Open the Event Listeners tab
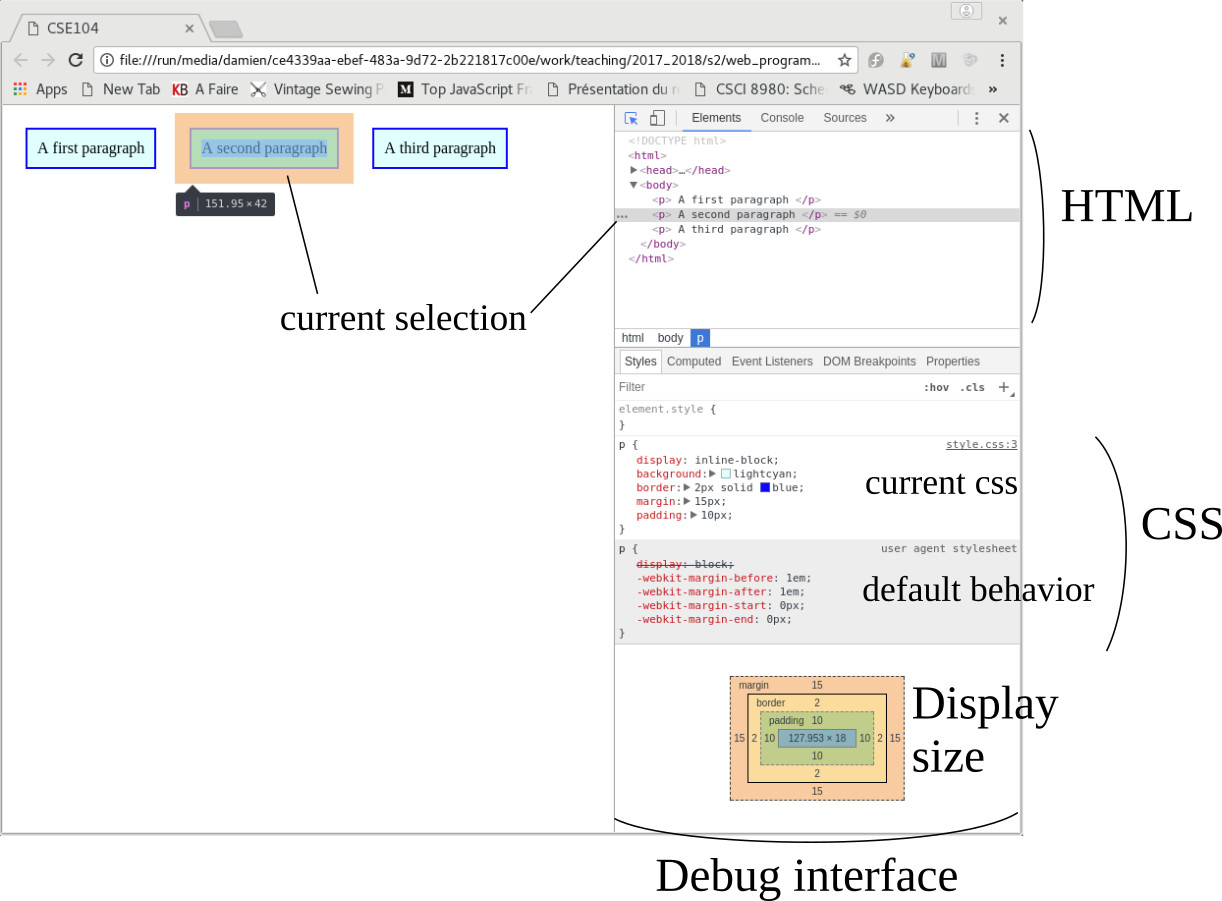Screen dimensions: 1222x901 tap(772, 361)
